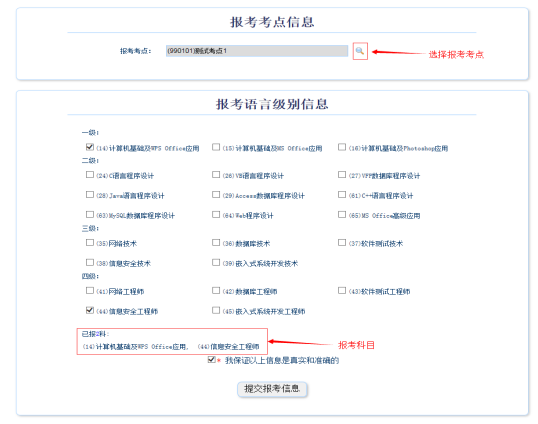This screenshot has height=424, width=538.
Task: Click the 报考考点信息 section heading
Action: click(272, 22)
